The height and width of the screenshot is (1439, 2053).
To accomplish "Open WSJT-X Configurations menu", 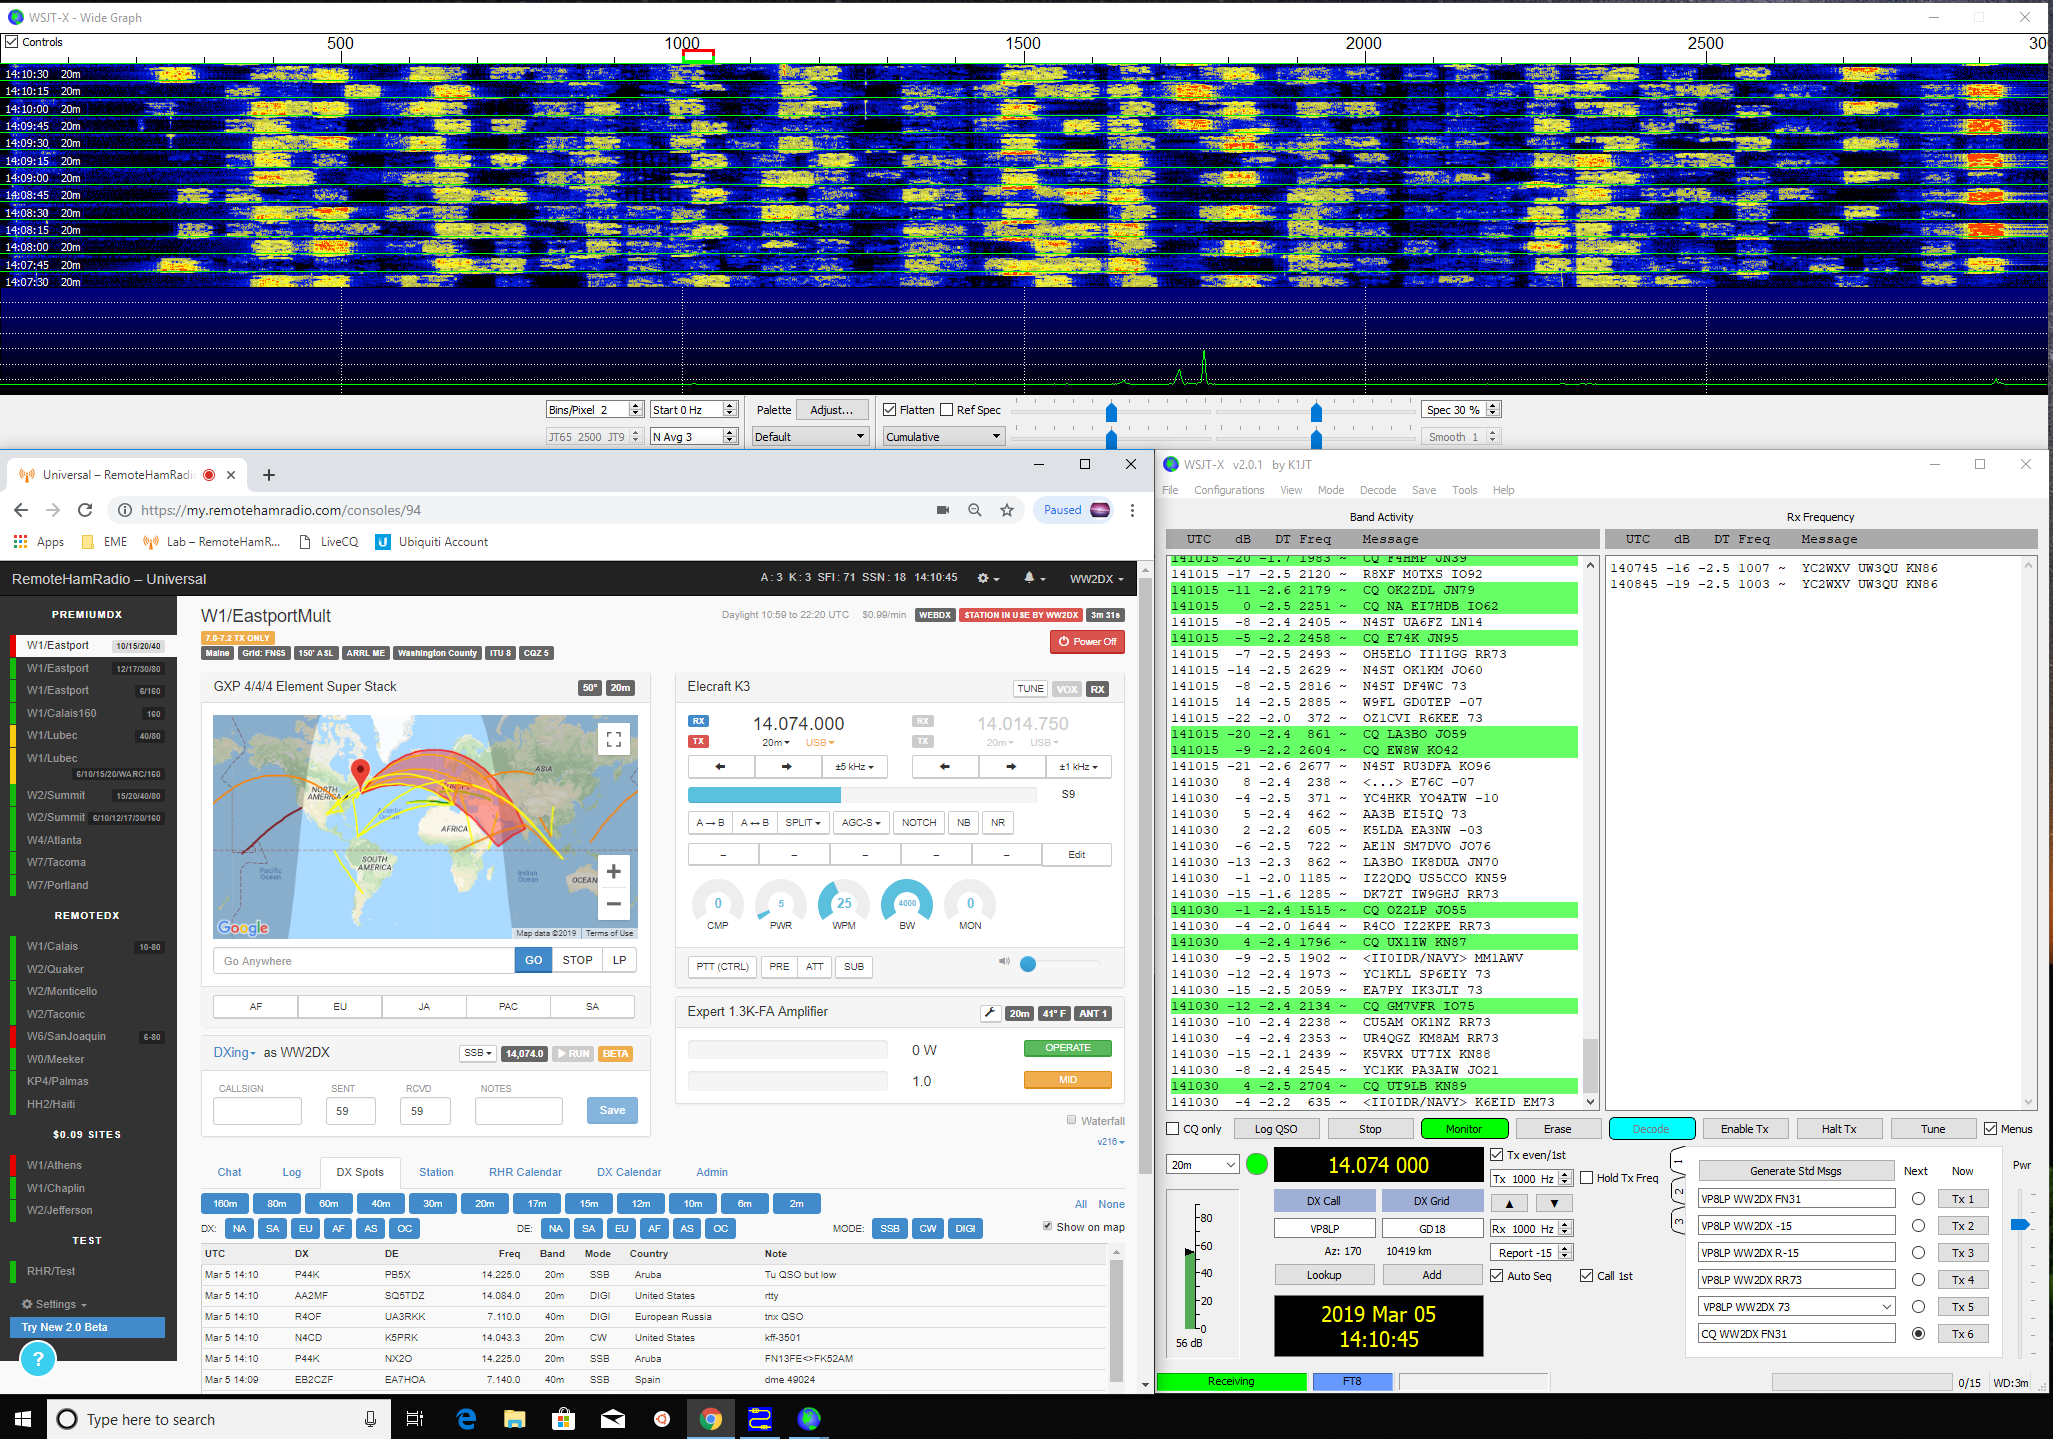I will 1229,490.
